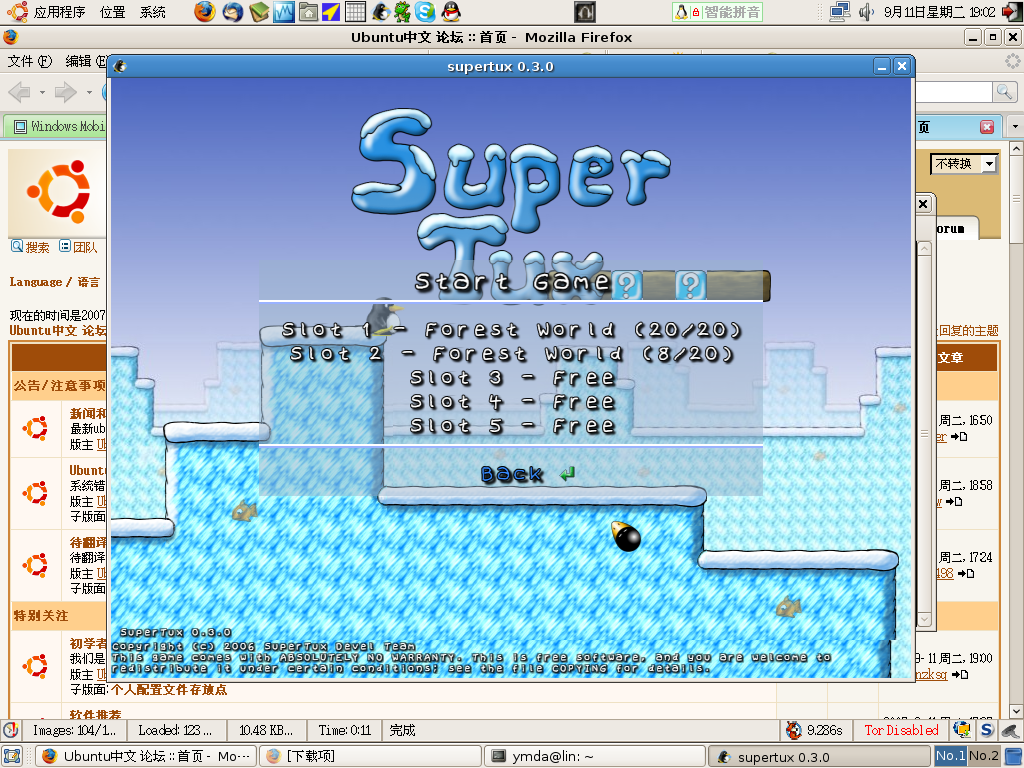The image size is (1024, 768).
Task: Open the volume speaker tray icon
Action: pos(866,12)
